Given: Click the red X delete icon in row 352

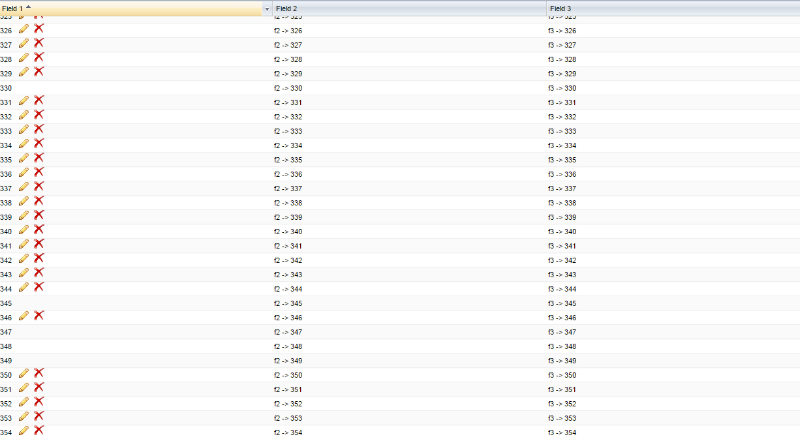Looking at the screenshot, I should pyautogui.click(x=39, y=401).
